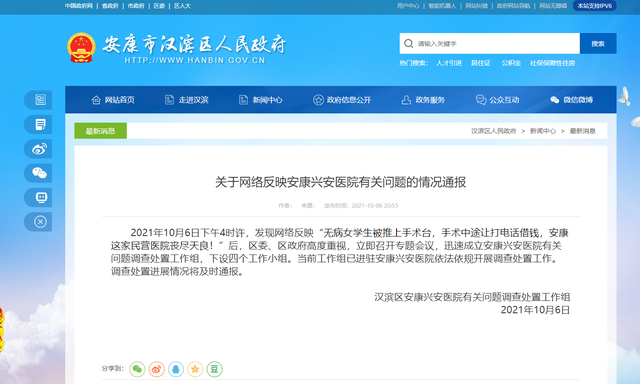Click the green 最新消息 section tab
This screenshot has height=384, width=640.
click(100, 131)
